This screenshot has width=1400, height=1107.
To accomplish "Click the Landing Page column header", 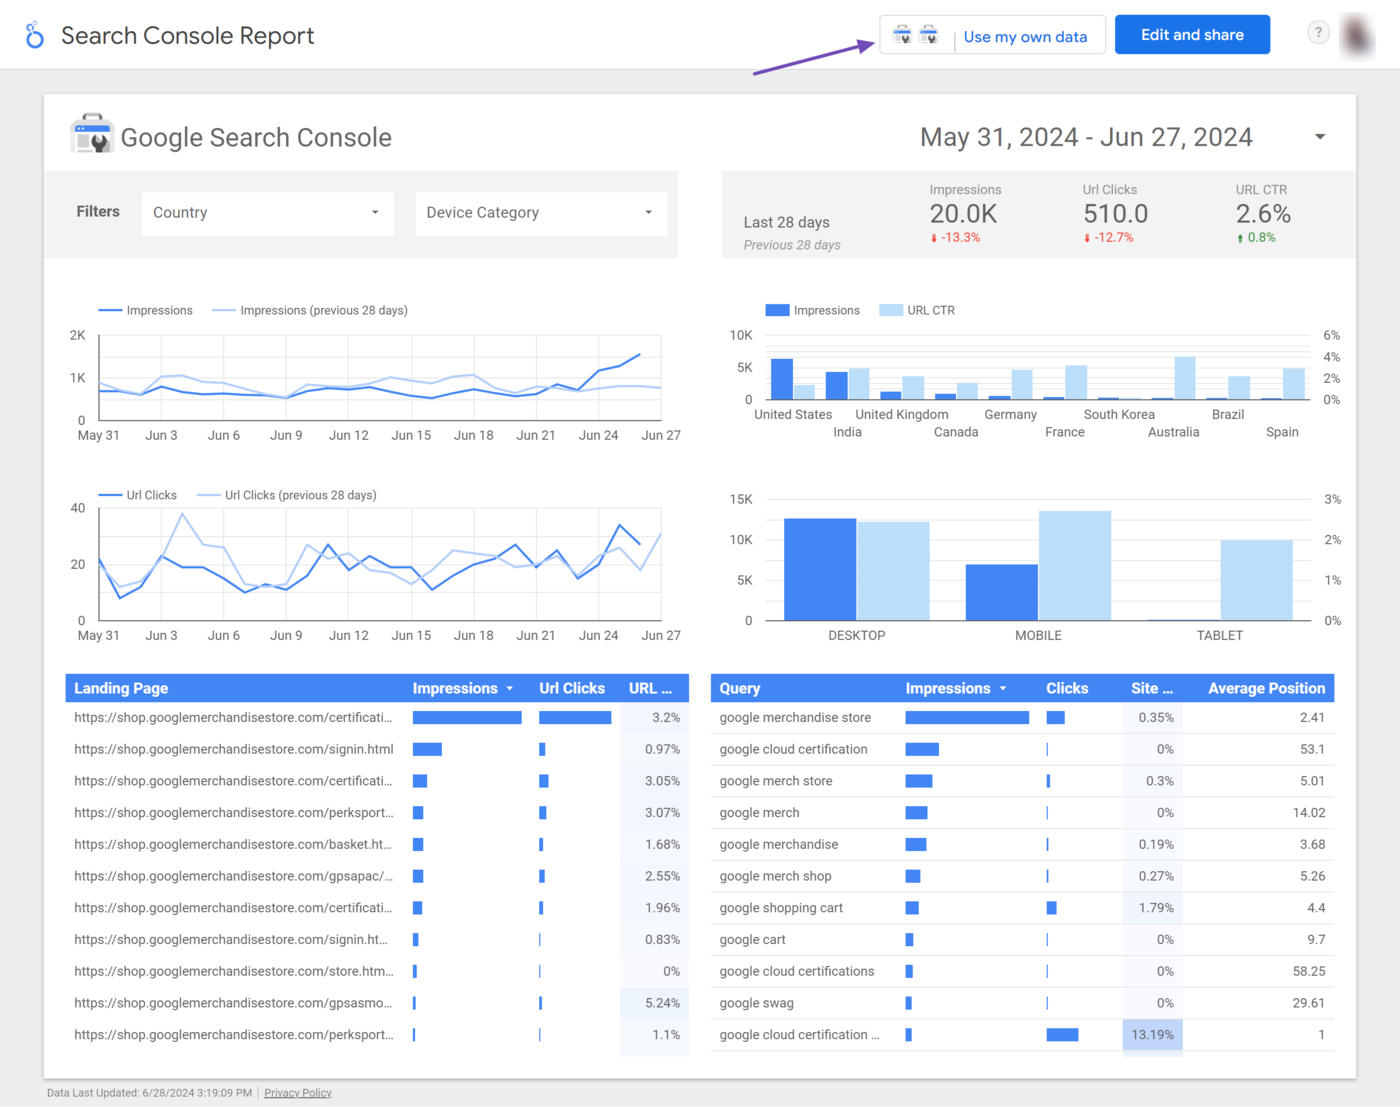I will click(x=121, y=688).
